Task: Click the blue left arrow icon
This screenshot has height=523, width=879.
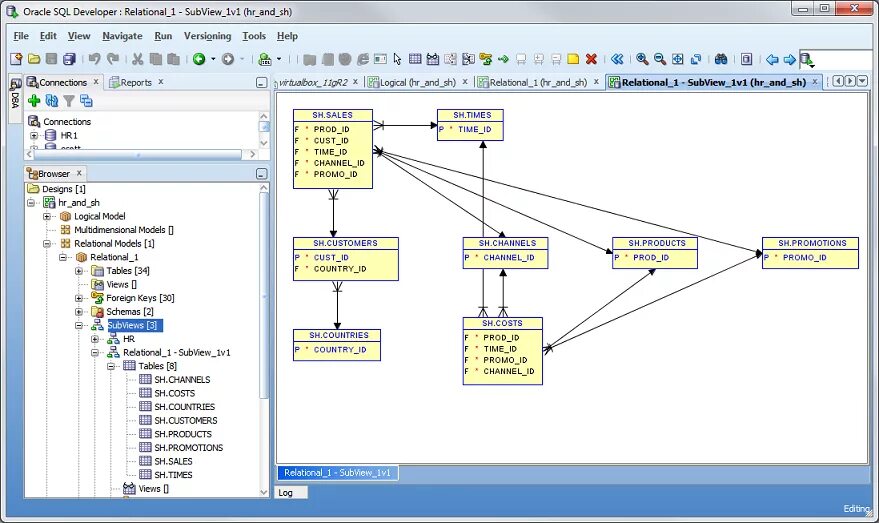Action: 772,59
